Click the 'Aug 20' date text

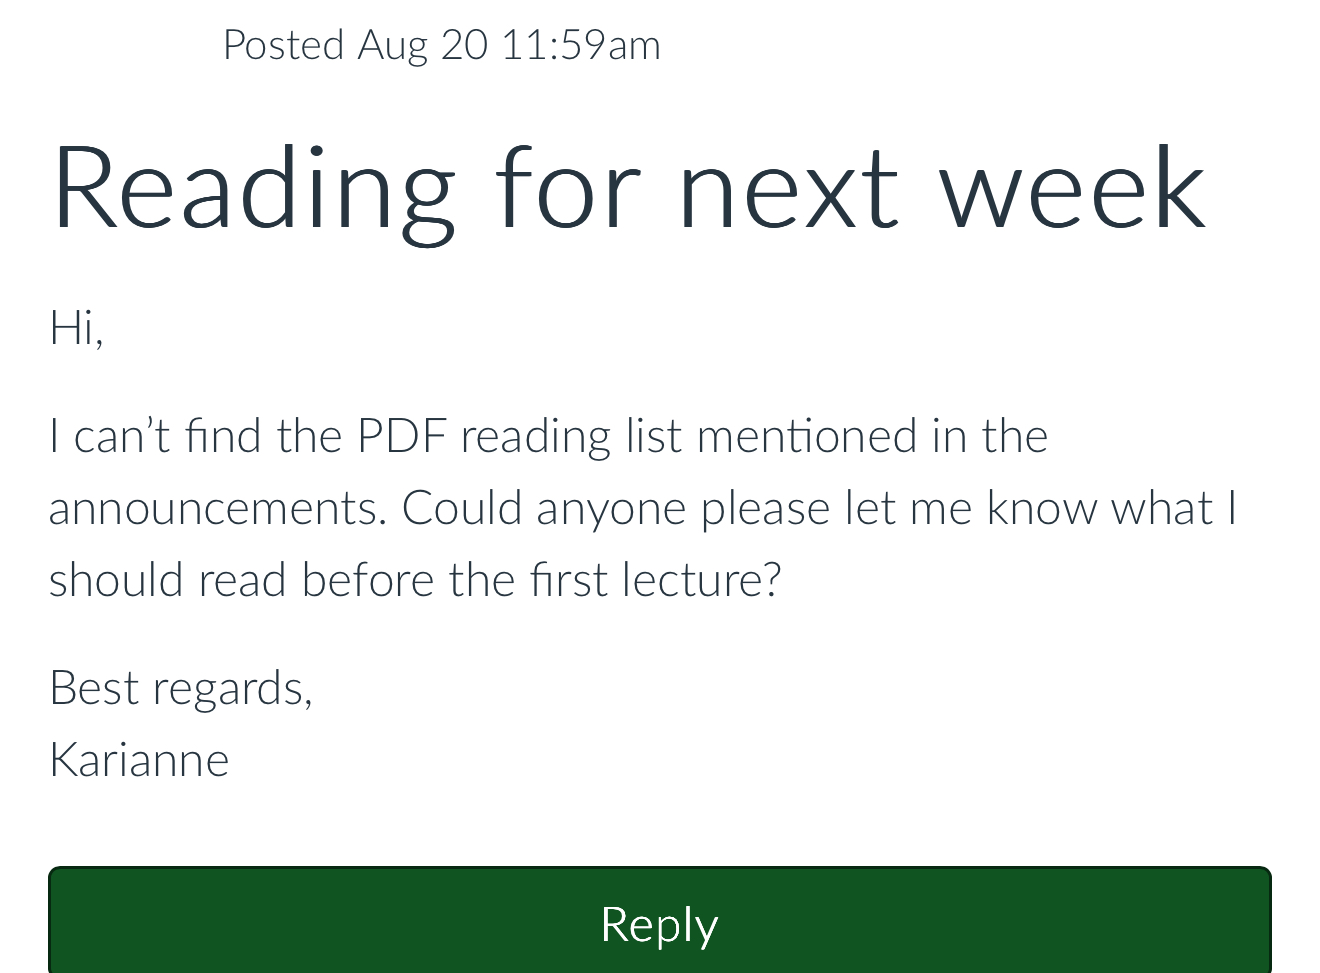click(x=423, y=46)
